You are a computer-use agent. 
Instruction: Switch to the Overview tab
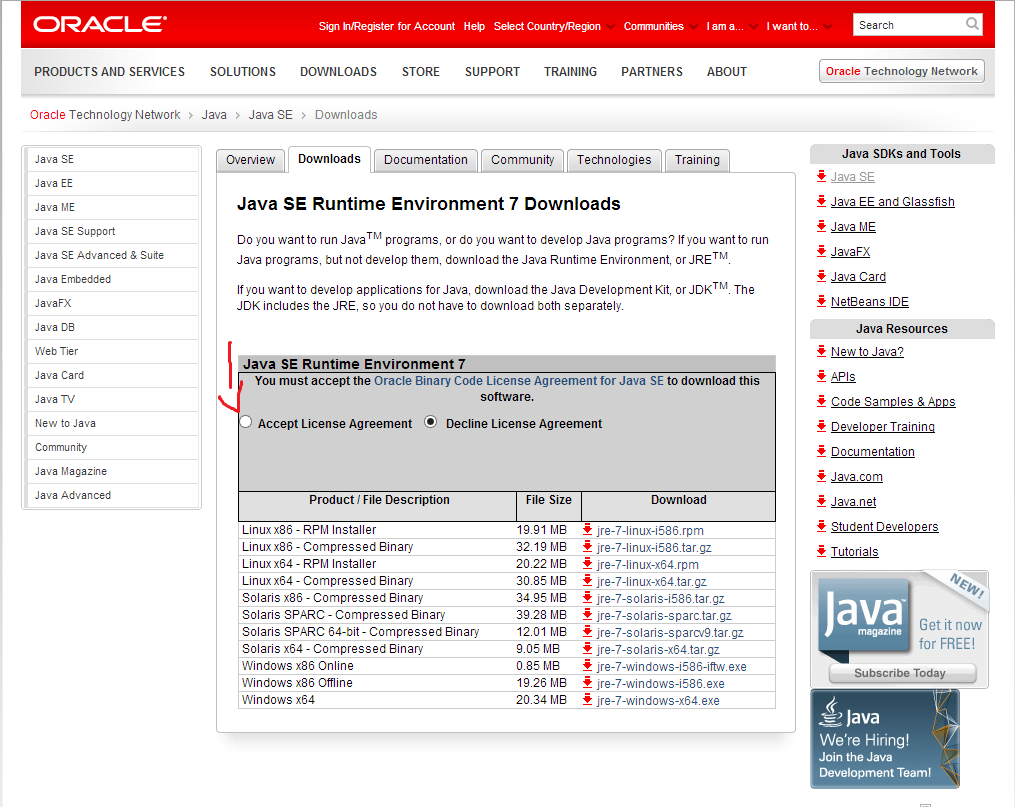pyautogui.click(x=251, y=160)
